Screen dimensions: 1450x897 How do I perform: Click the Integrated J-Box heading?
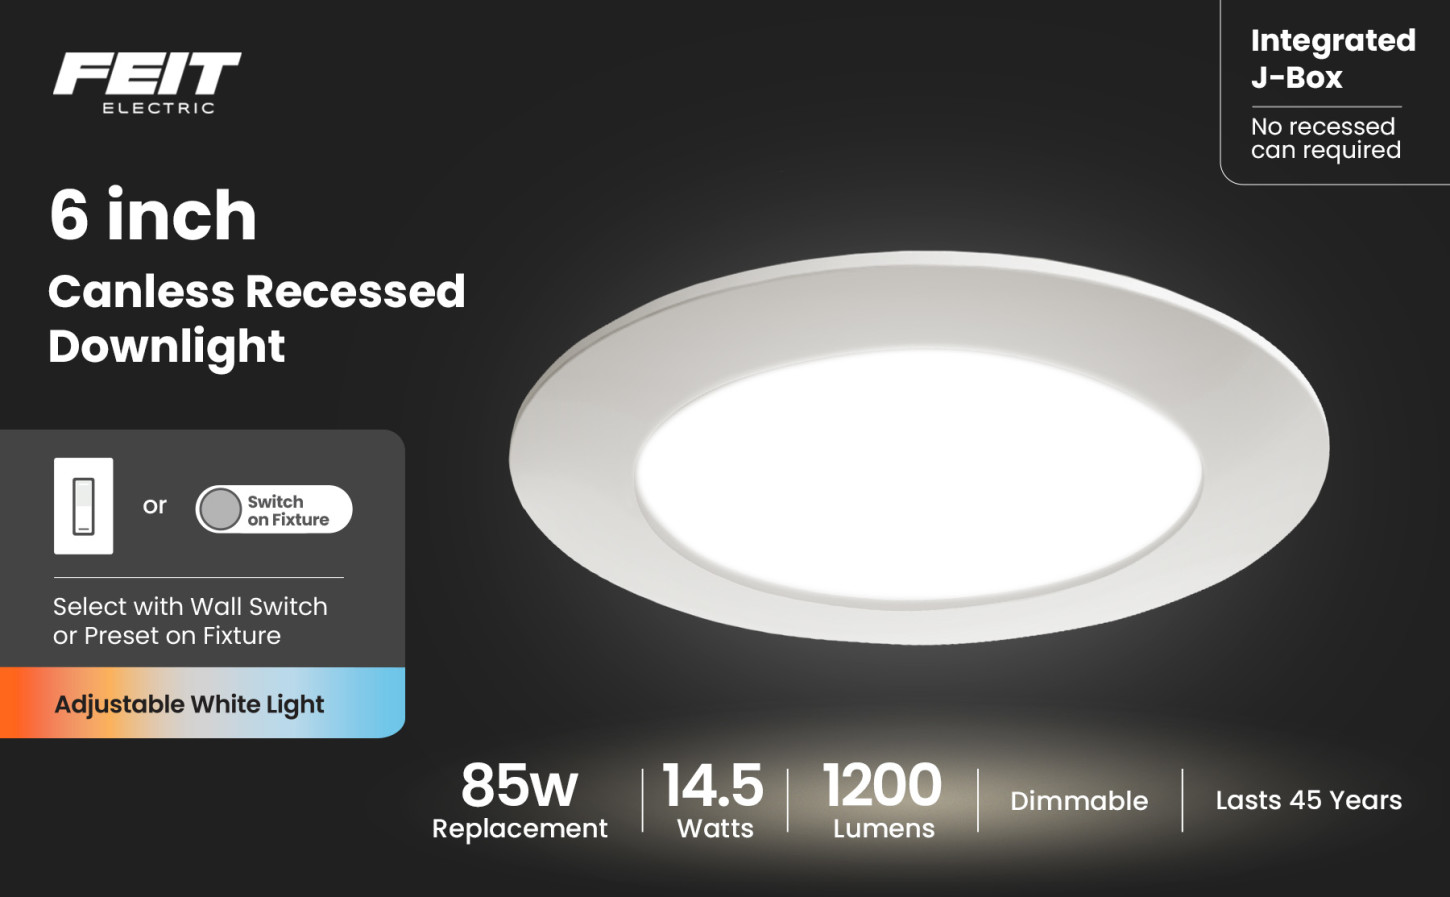(x=1332, y=58)
